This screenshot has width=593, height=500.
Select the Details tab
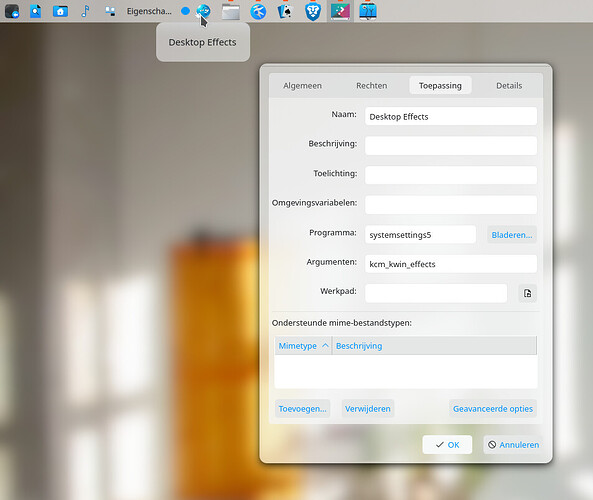point(509,85)
